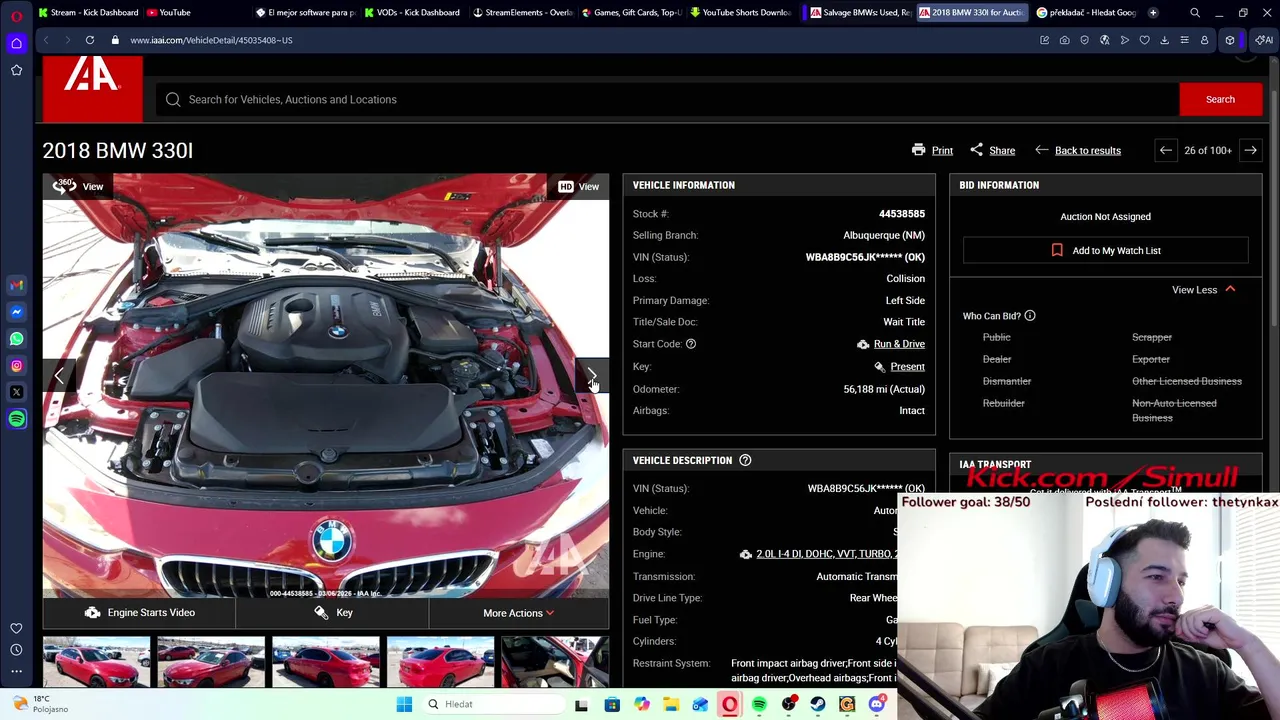Open Steam from the taskbar
1280x720 pixels.
818,704
